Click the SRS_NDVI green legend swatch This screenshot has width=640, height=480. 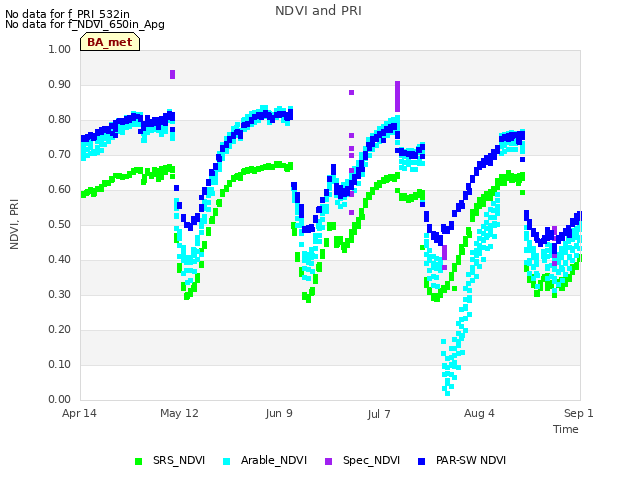(139, 461)
